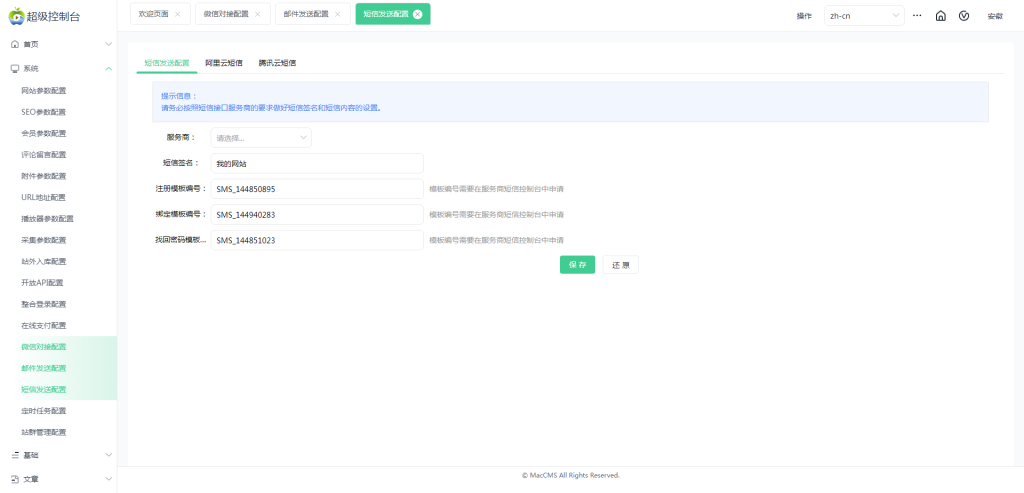Click the 注册模板编号 input field

coord(316,188)
